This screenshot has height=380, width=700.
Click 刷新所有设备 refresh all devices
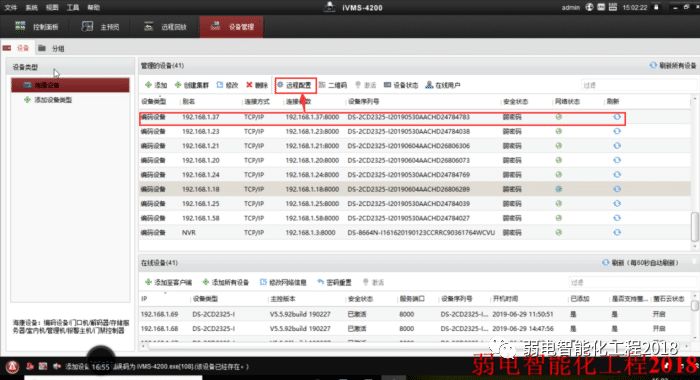[x=673, y=66]
